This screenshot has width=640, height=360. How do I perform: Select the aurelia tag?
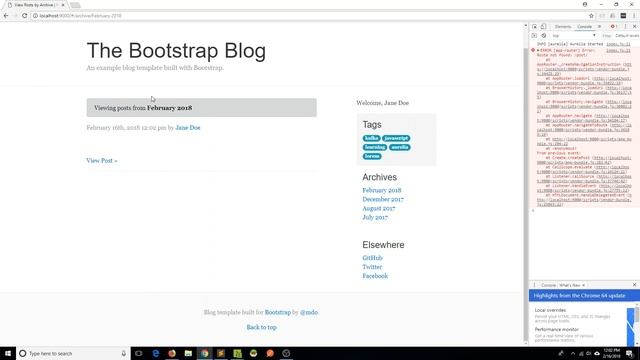click(x=400, y=147)
